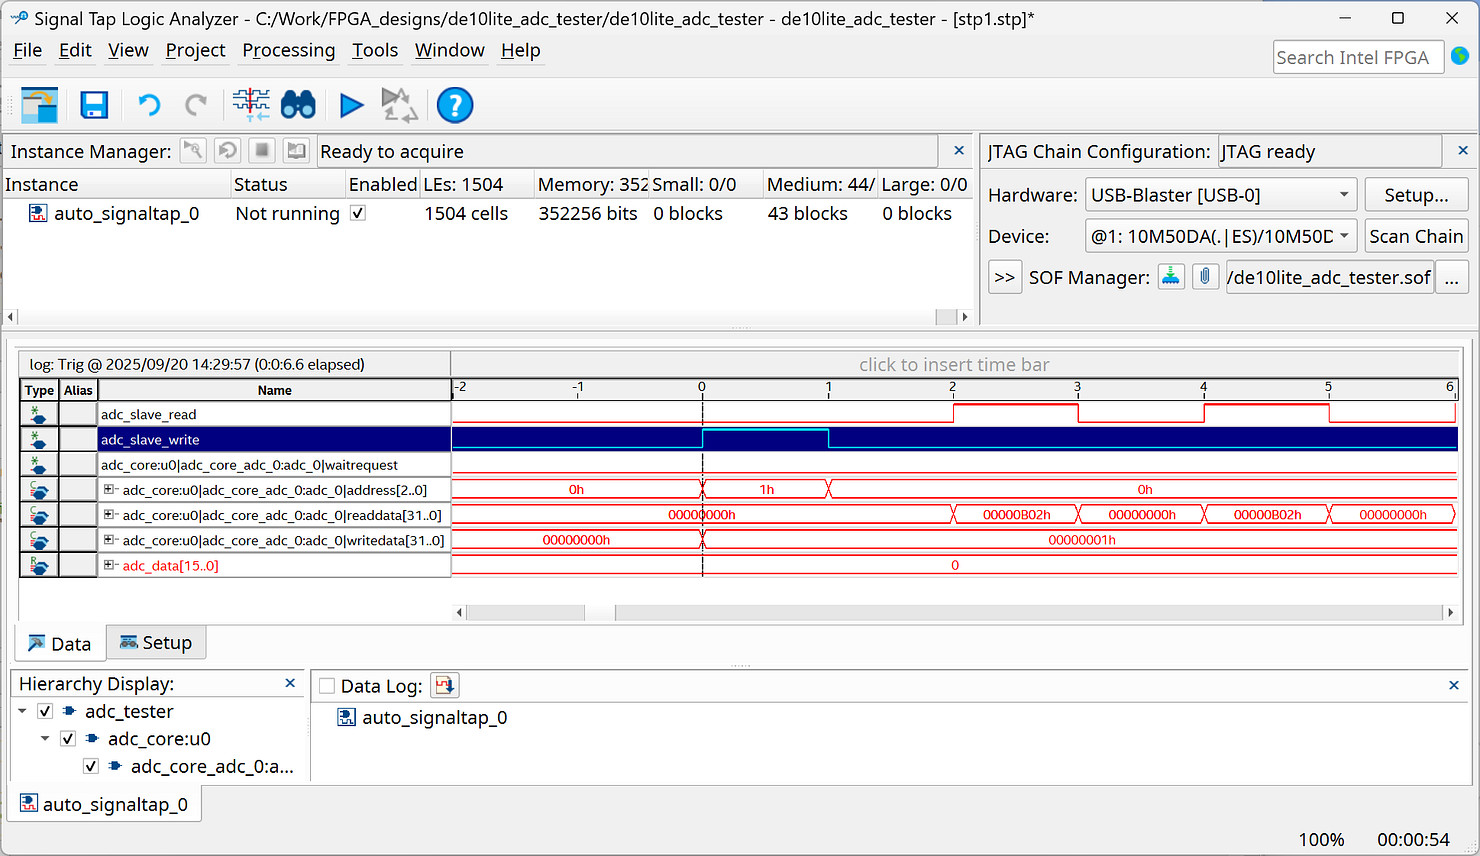This screenshot has height=856, width=1480.
Task: Open the Processing menu
Action: (288, 50)
